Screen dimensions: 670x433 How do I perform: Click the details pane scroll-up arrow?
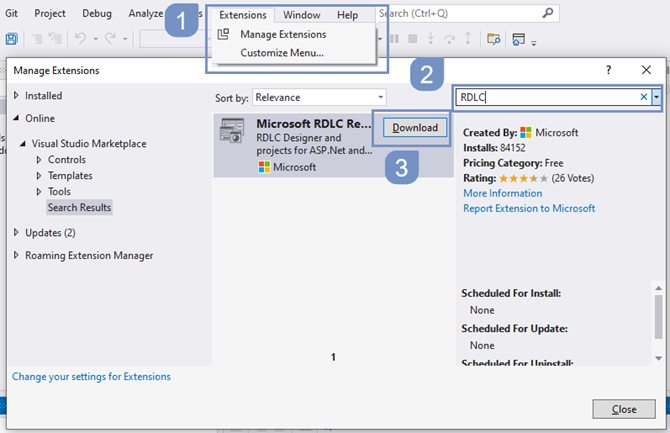tap(658, 288)
